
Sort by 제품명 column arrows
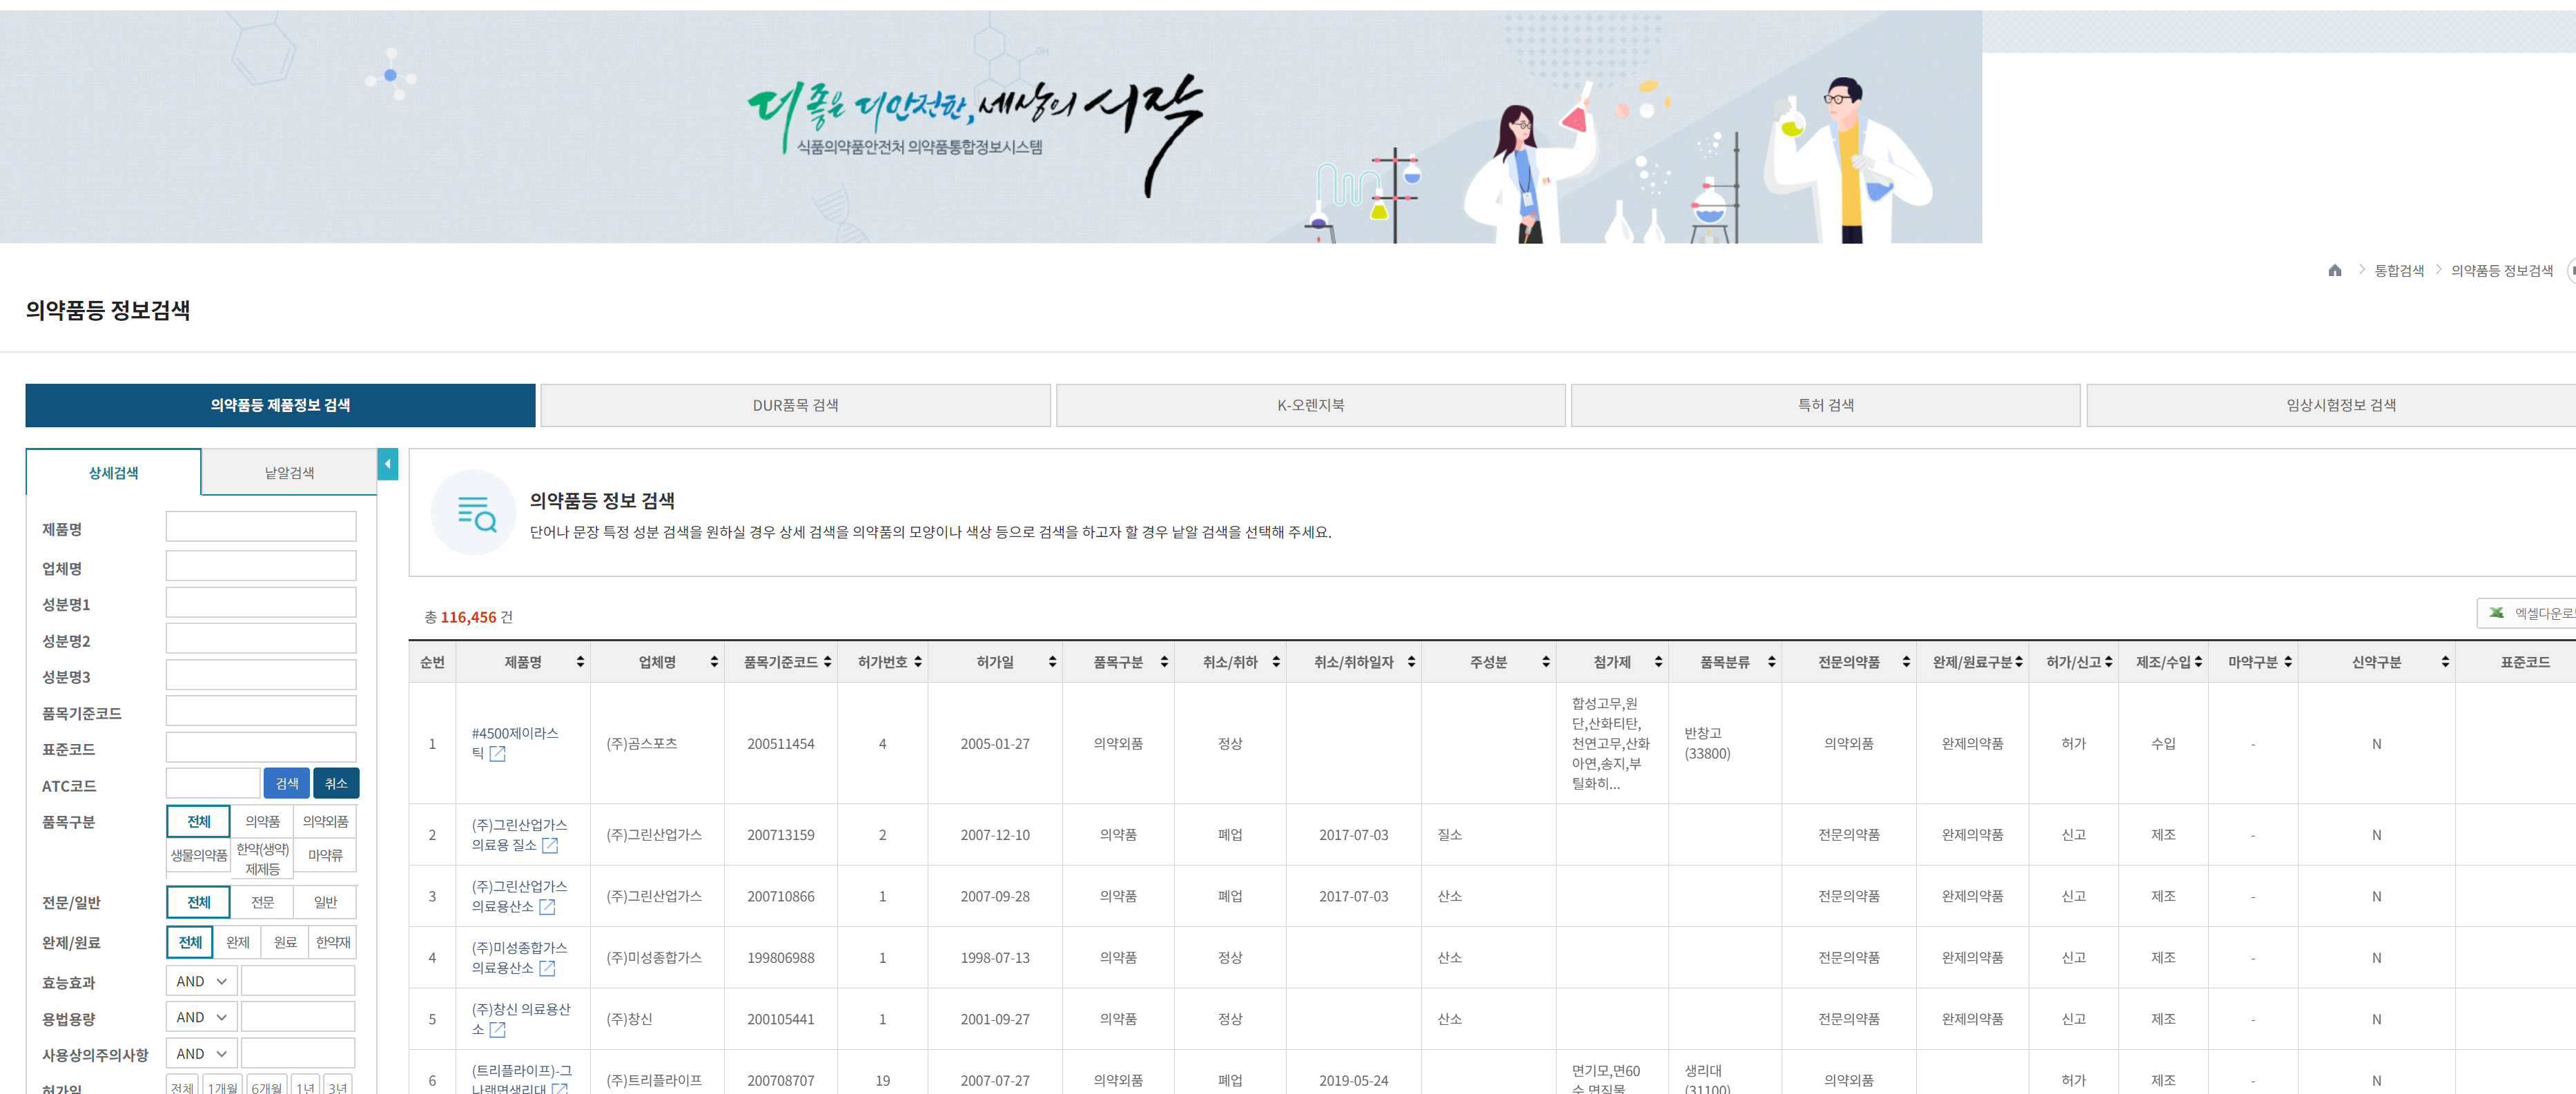(x=580, y=662)
